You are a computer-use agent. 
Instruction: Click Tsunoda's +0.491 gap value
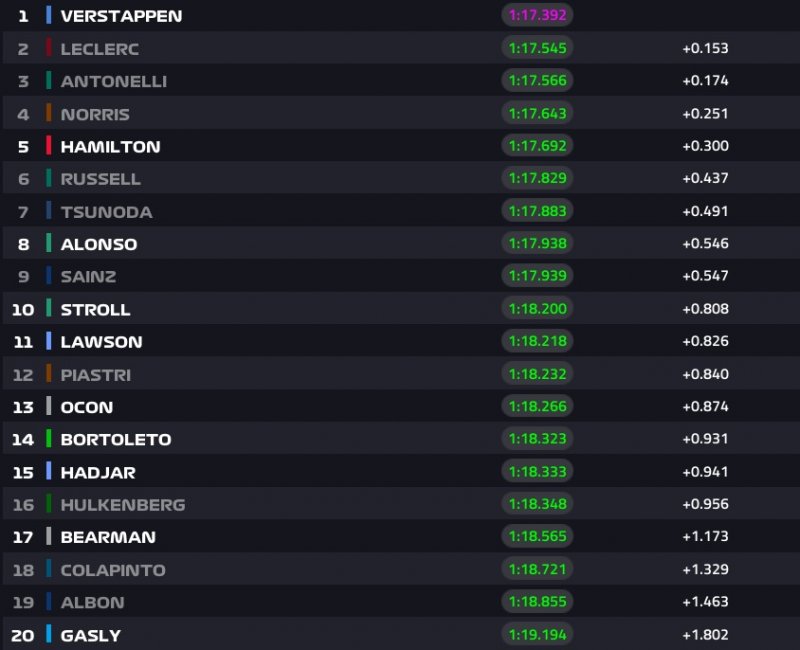pos(705,211)
